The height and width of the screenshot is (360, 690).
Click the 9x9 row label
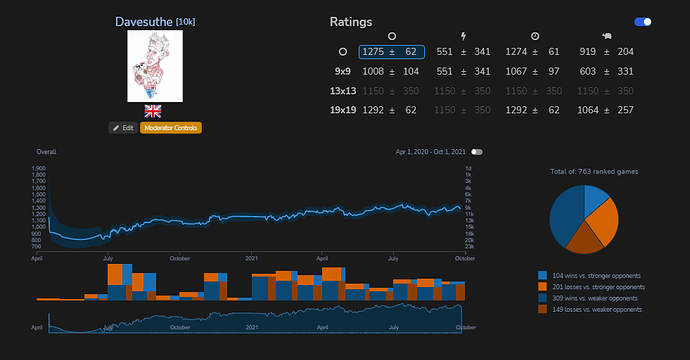pyautogui.click(x=342, y=71)
